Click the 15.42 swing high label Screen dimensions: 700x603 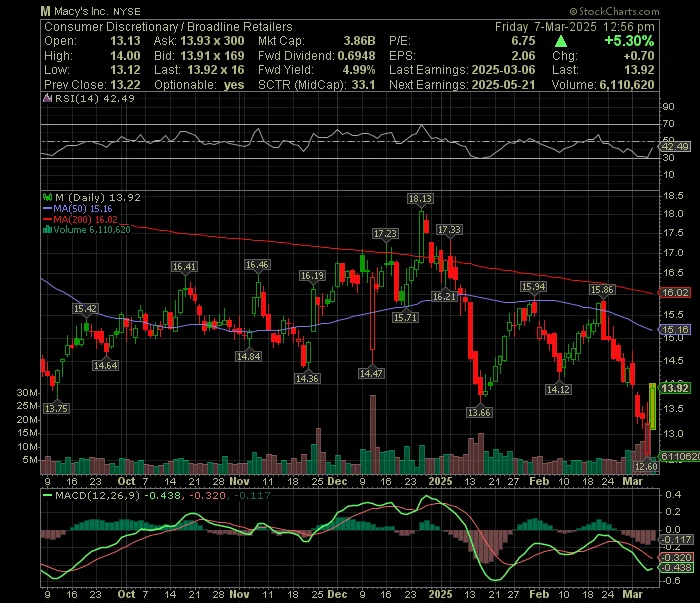pos(85,308)
